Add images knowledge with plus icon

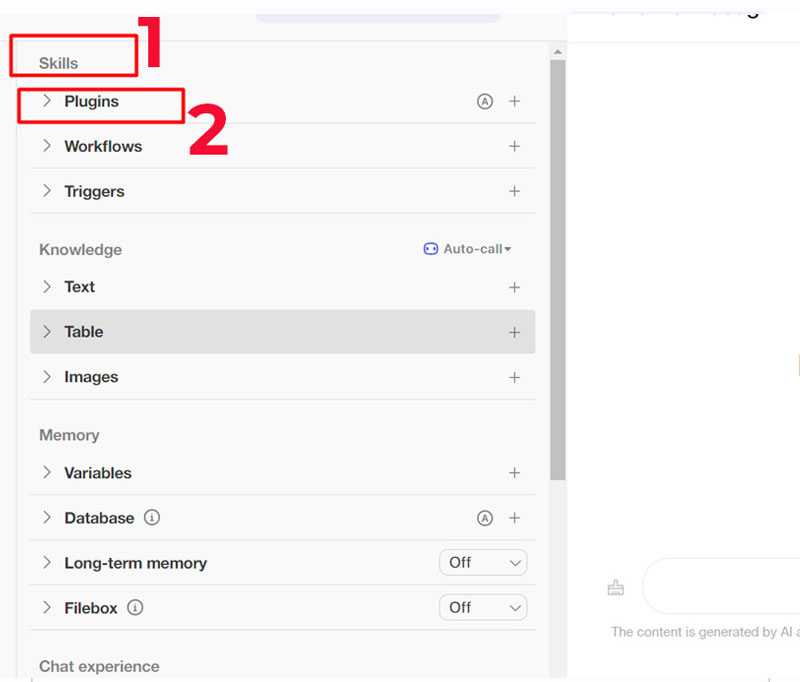coord(514,377)
